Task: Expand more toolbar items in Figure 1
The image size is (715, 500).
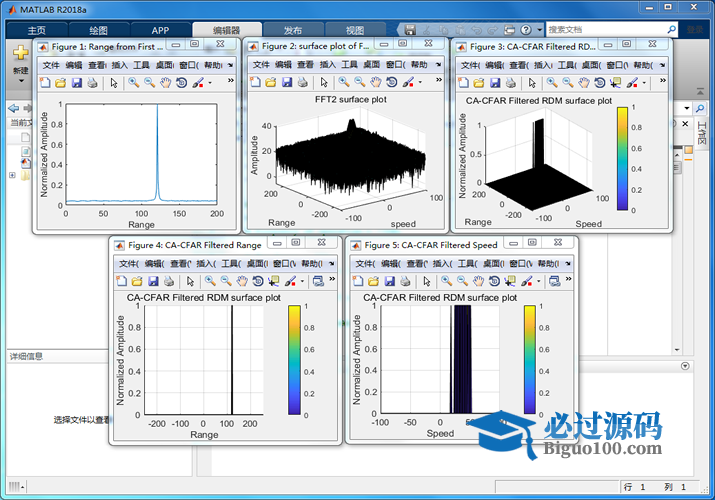Action: pyautogui.click(x=231, y=80)
